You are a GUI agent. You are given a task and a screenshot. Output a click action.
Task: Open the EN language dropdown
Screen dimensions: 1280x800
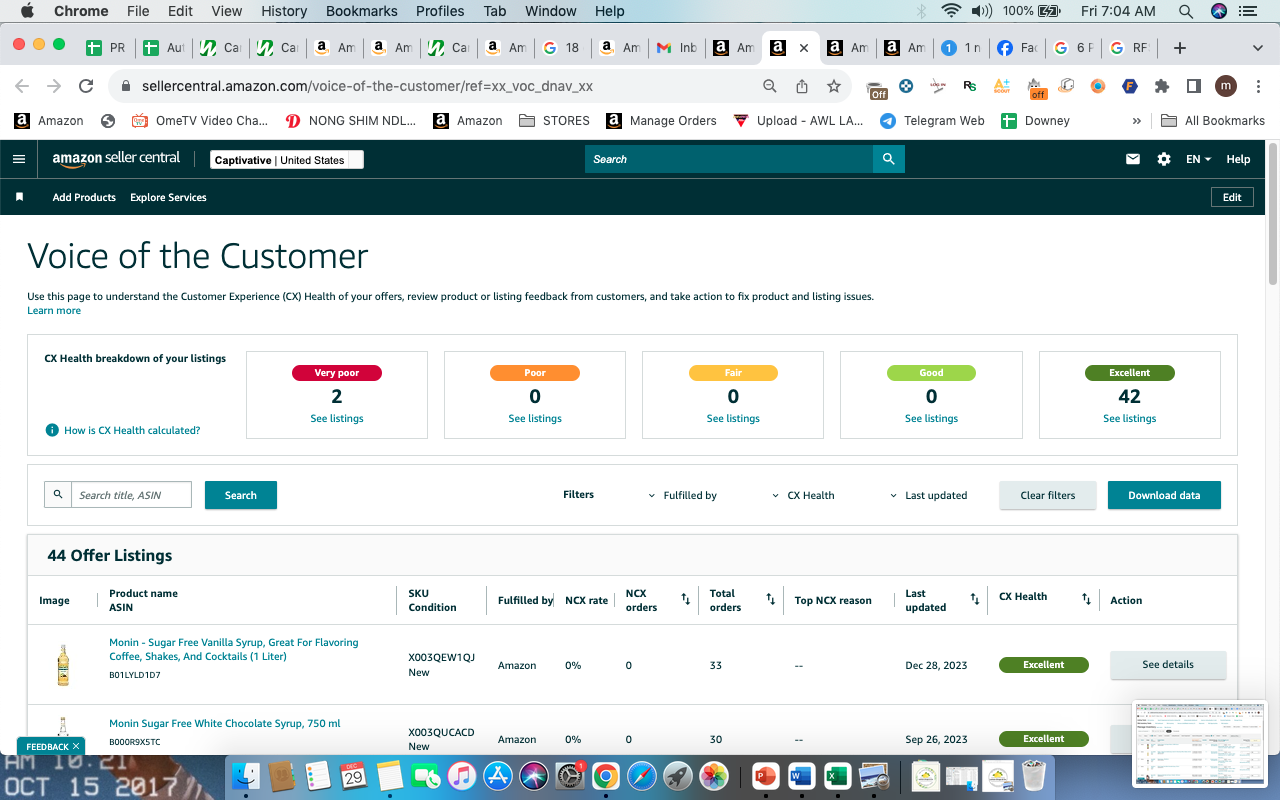(1198, 159)
